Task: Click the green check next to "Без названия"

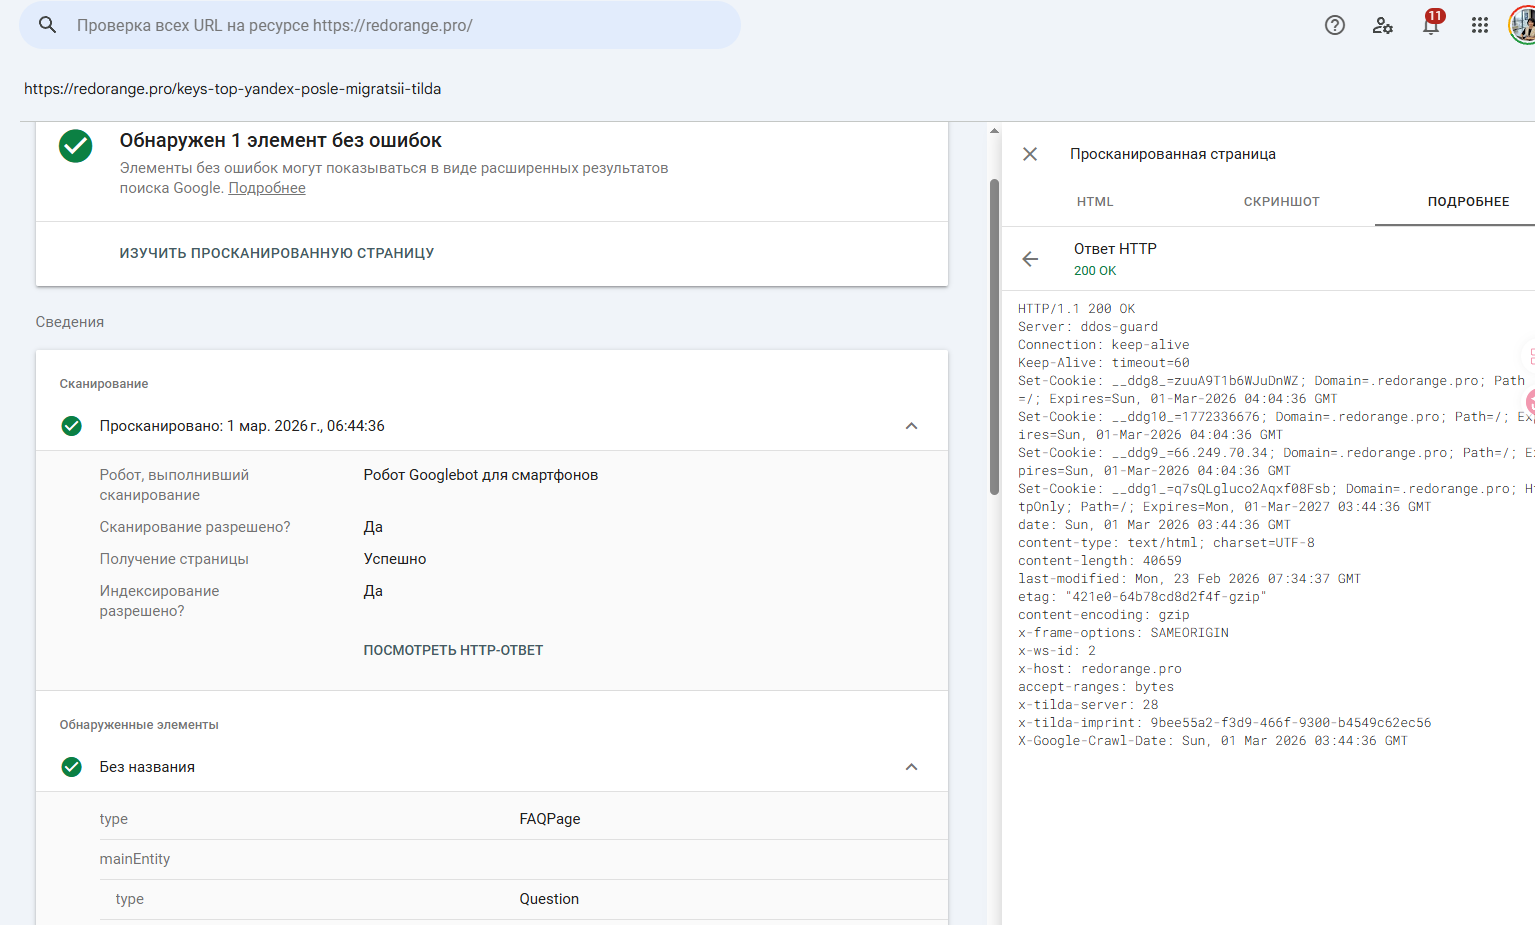Action: pyautogui.click(x=72, y=767)
